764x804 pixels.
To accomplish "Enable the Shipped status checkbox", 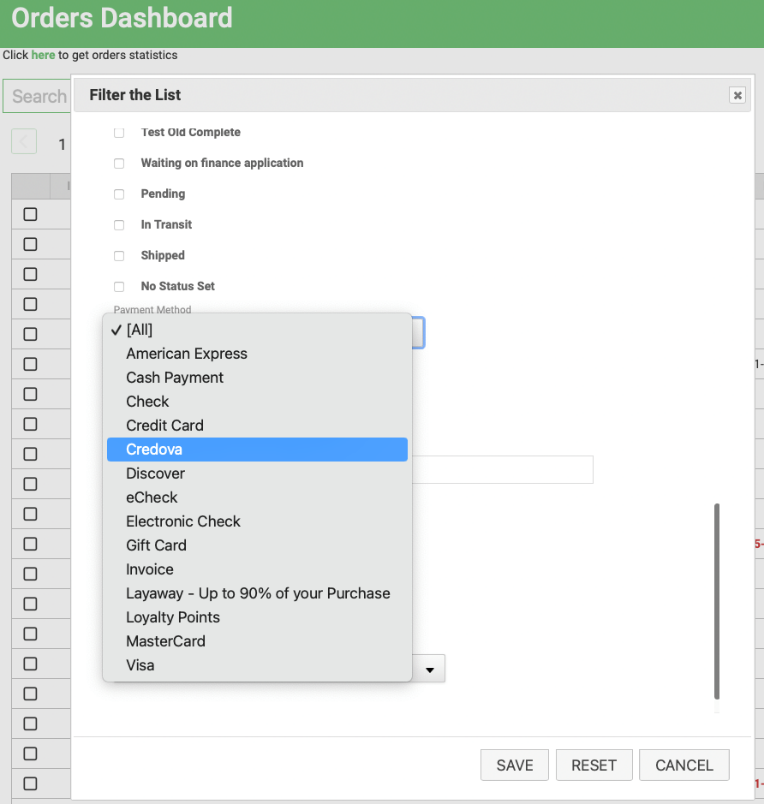I will pos(119,256).
